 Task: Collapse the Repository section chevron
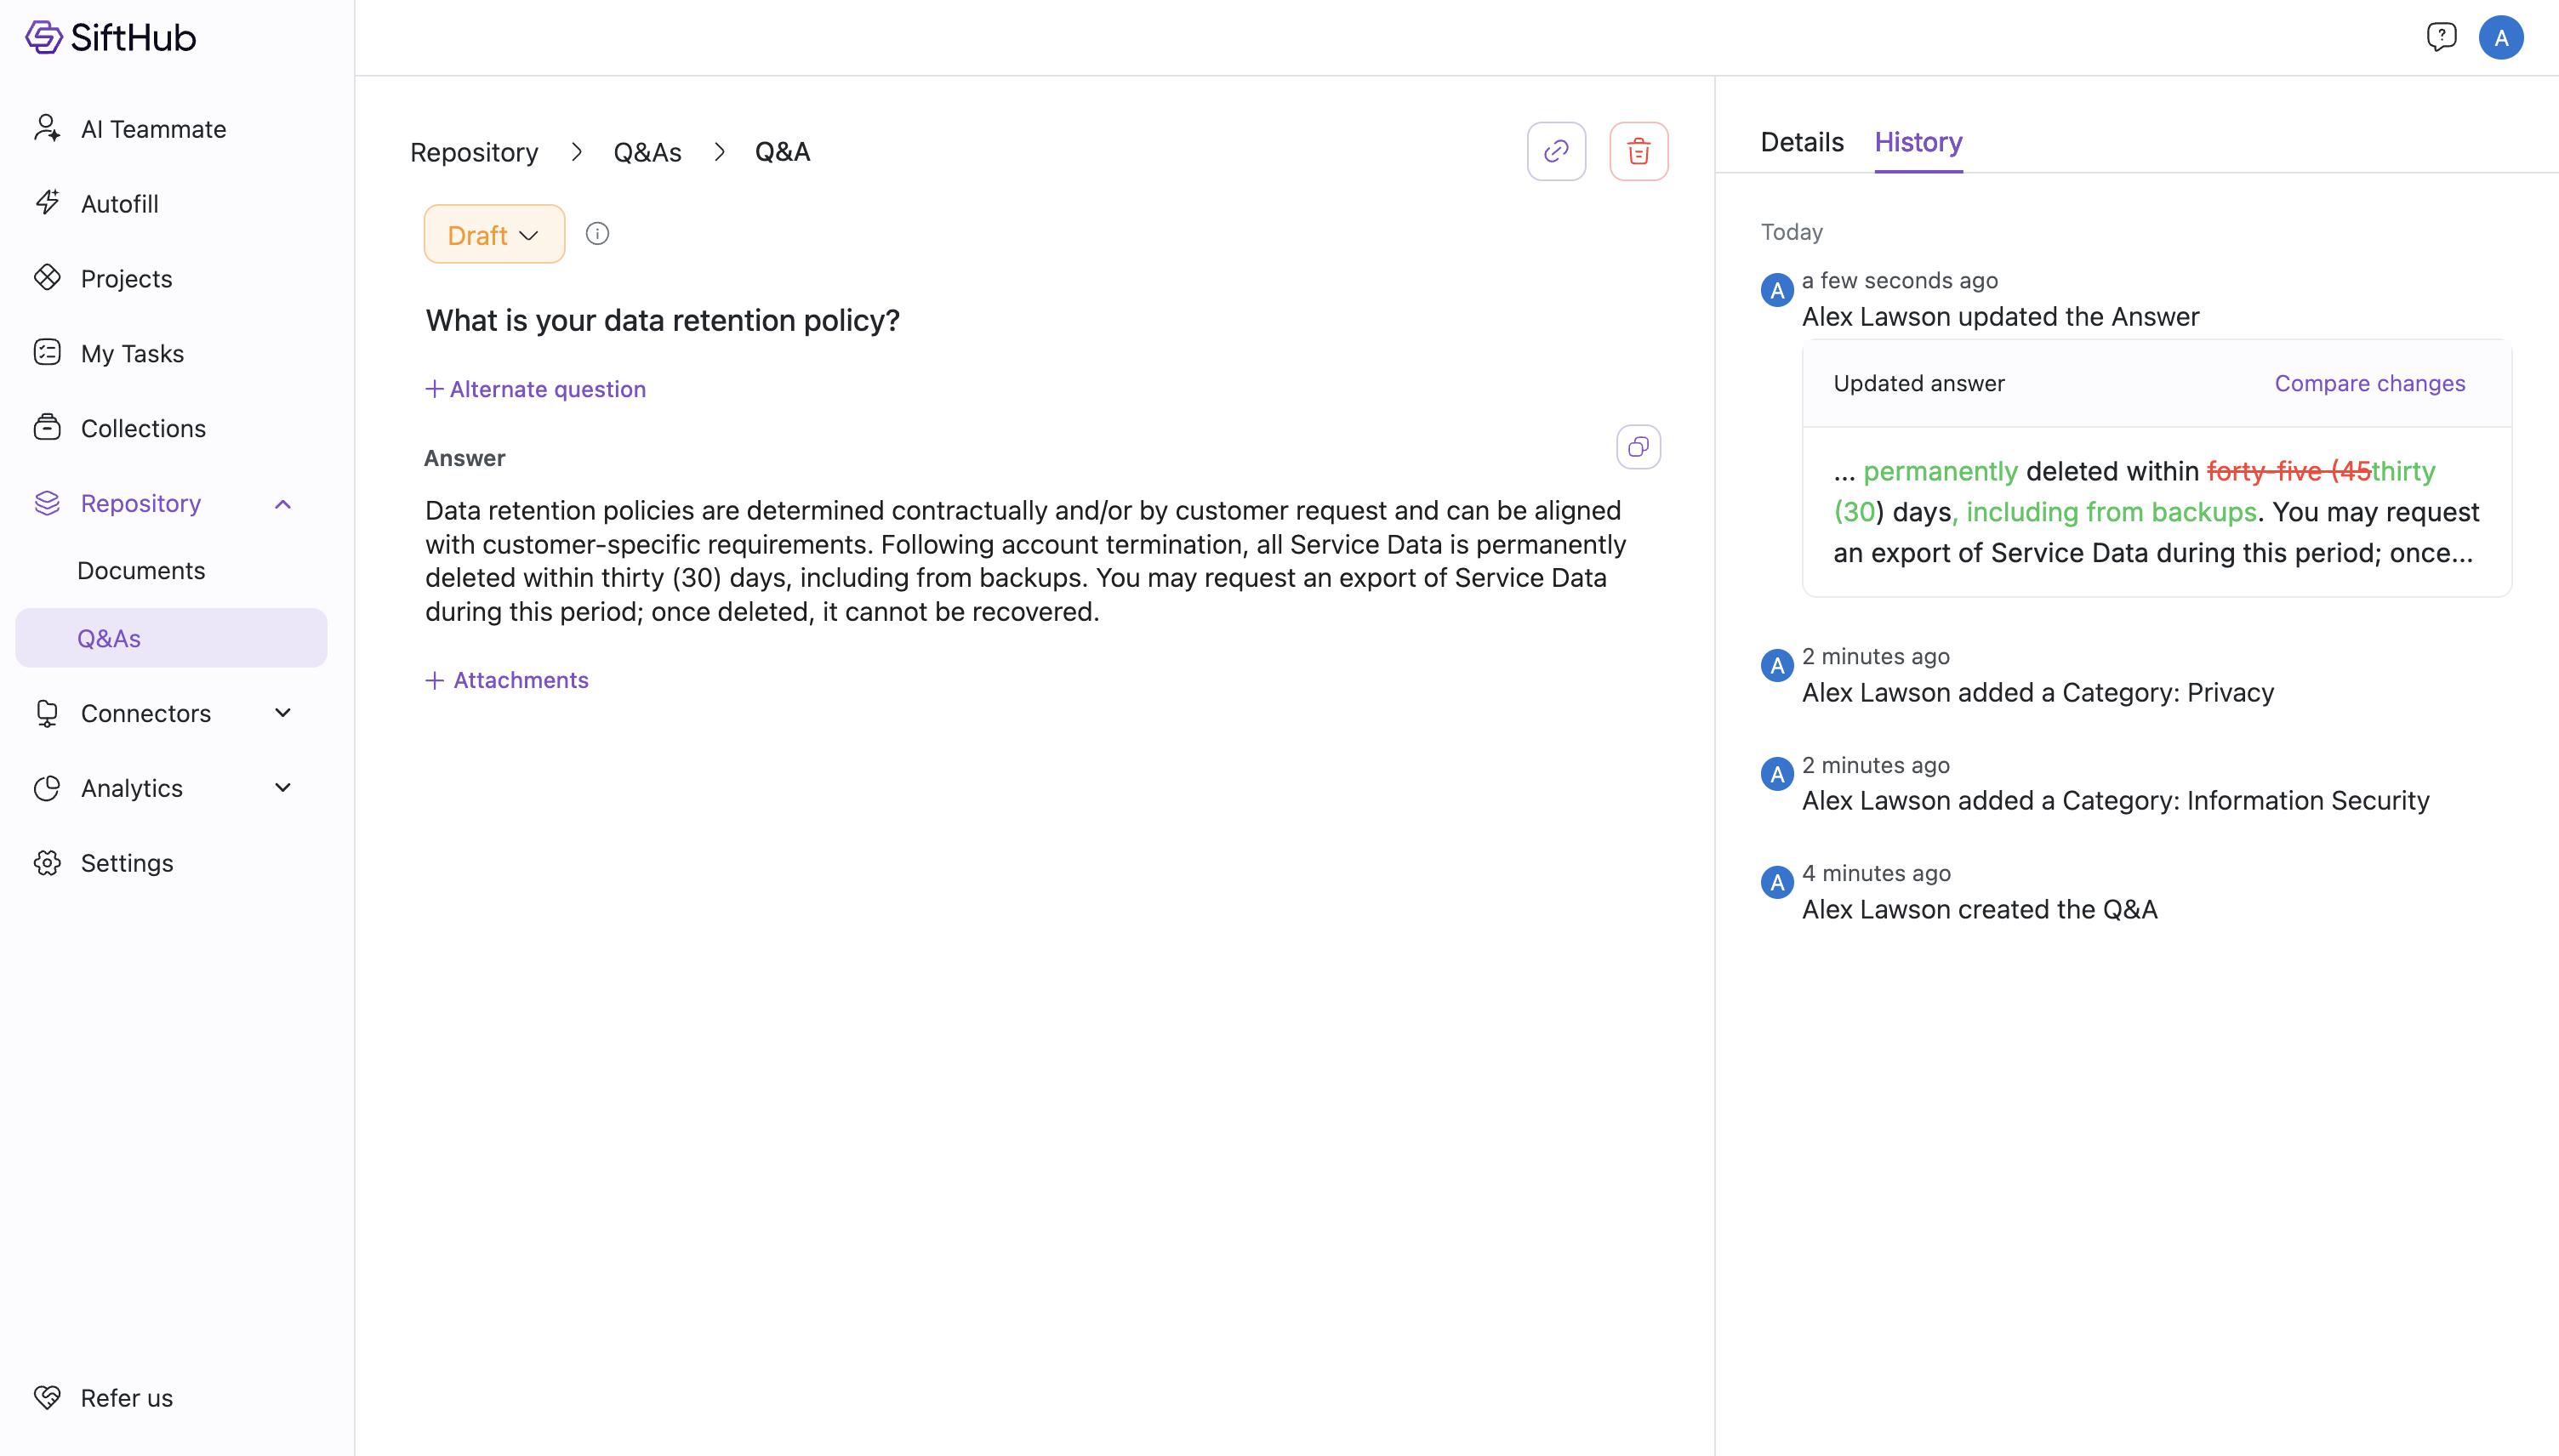click(x=283, y=504)
